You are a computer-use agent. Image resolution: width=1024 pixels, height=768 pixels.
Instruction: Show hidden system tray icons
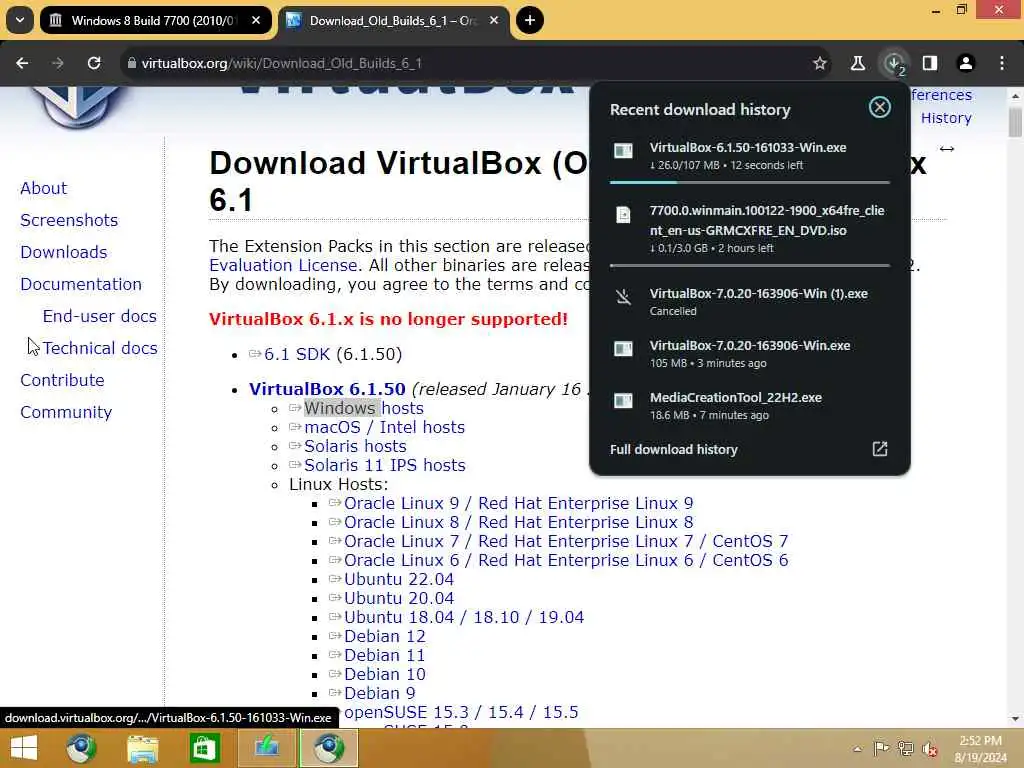click(x=857, y=749)
